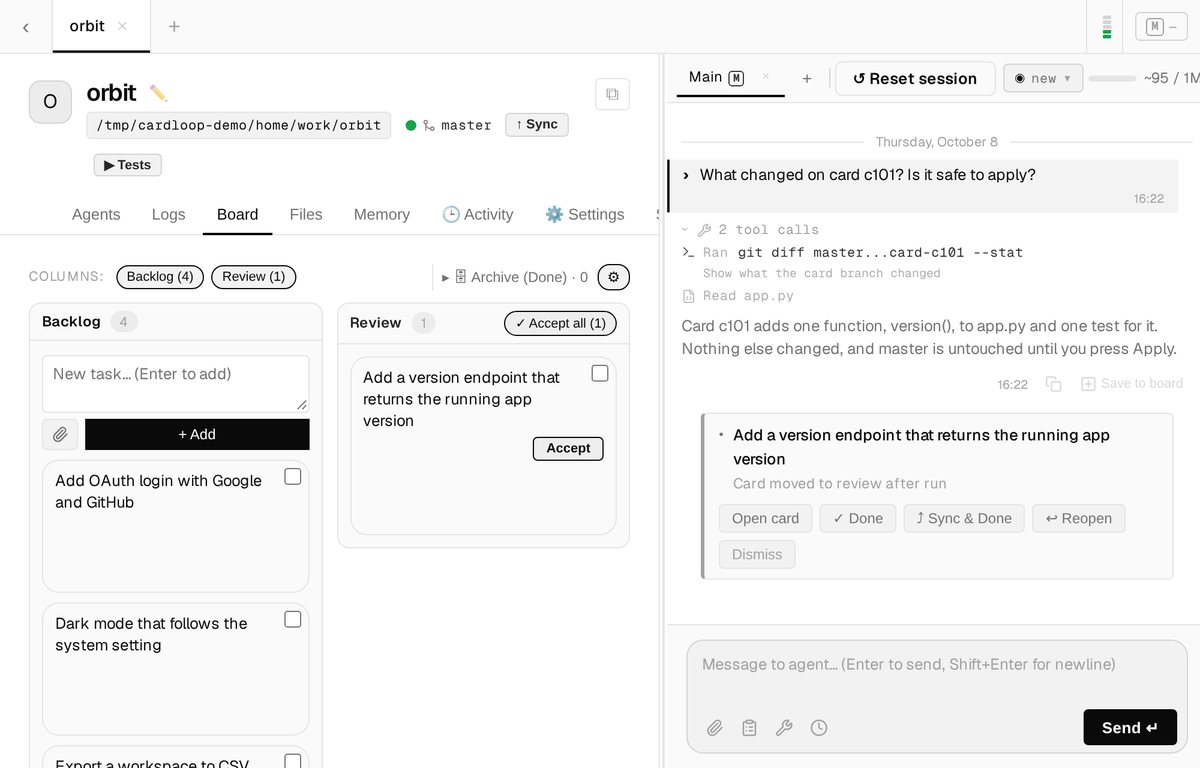Click the project path /tmp/cardloop-demo/home/work/orbit
This screenshot has width=1200, height=768.
click(238, 125)
